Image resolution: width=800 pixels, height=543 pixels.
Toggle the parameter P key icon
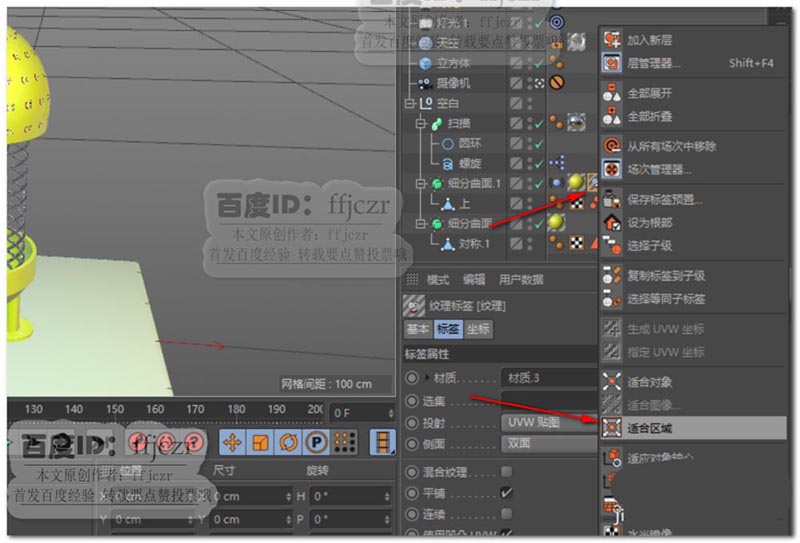tap(316, 442)
